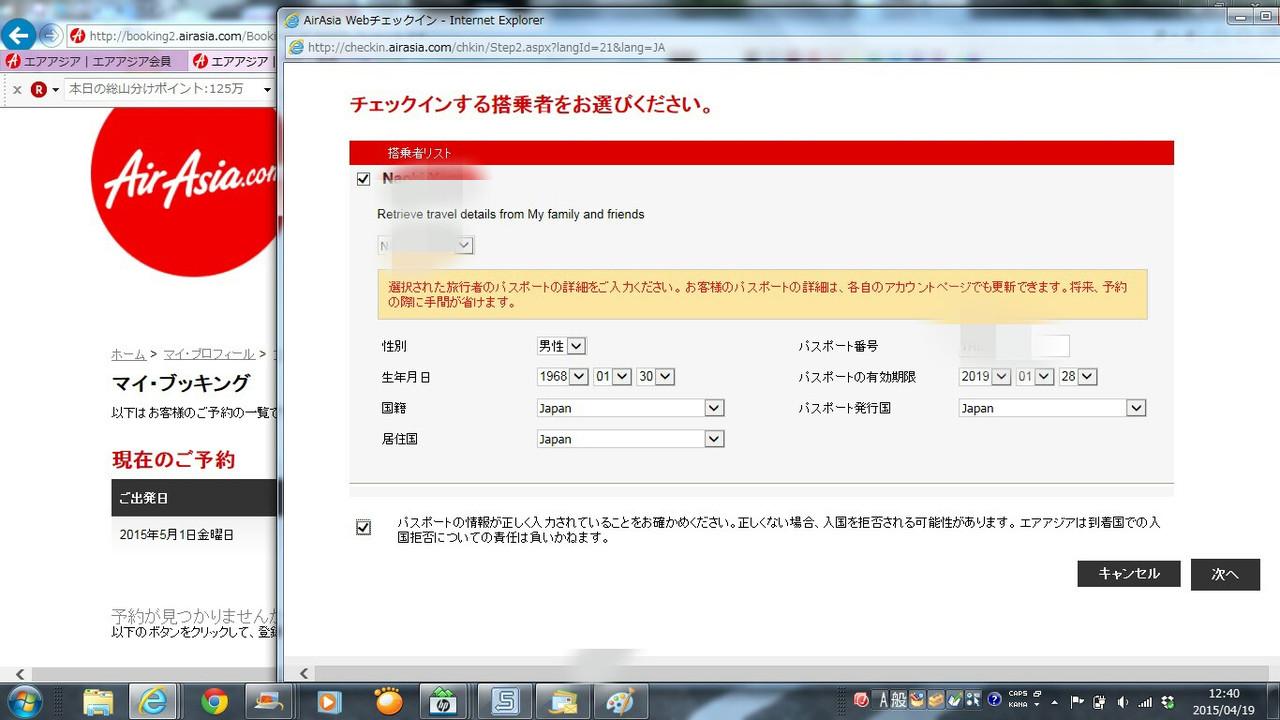Toggle the passport confirmation checkbox
The width and height of the screenshot is (1280, 720).
pos(363,528)
